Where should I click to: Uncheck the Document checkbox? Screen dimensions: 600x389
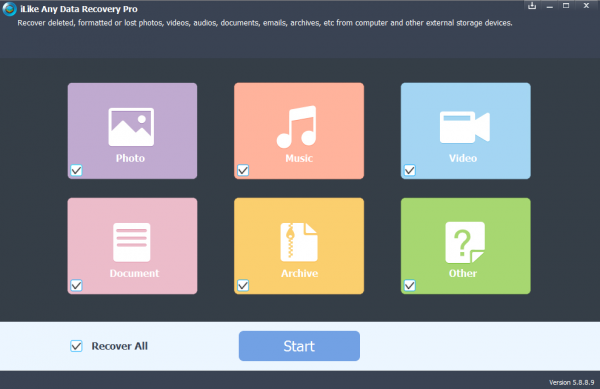(77, 285)
